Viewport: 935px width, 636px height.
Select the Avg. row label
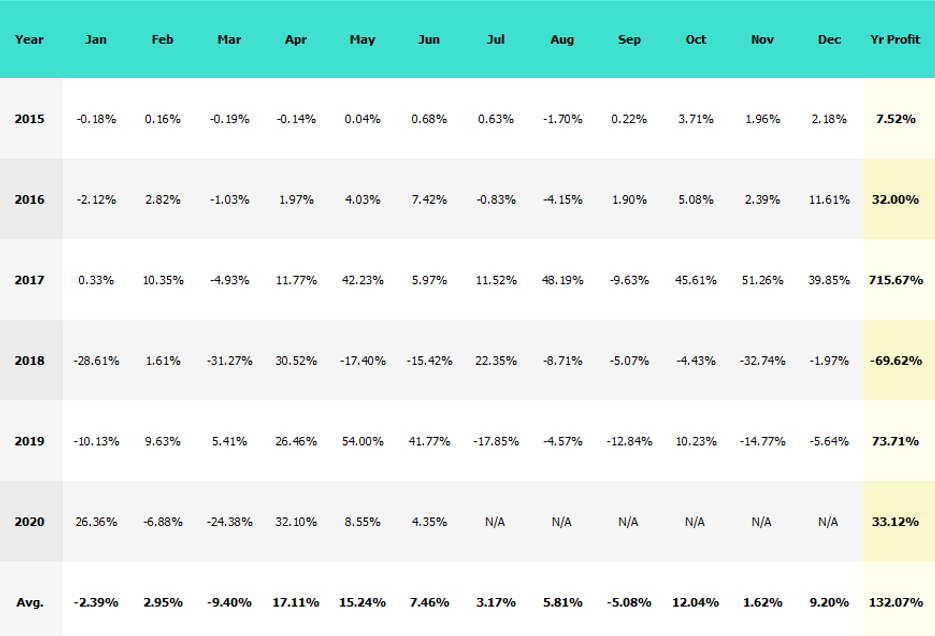tap(30, 603)
